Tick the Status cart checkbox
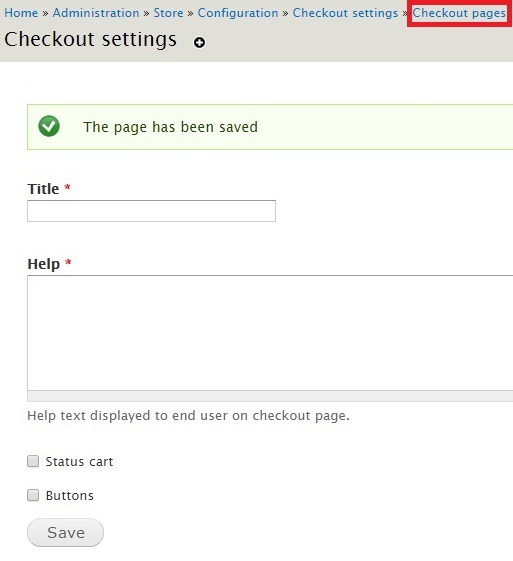 [x=33, y=461]
